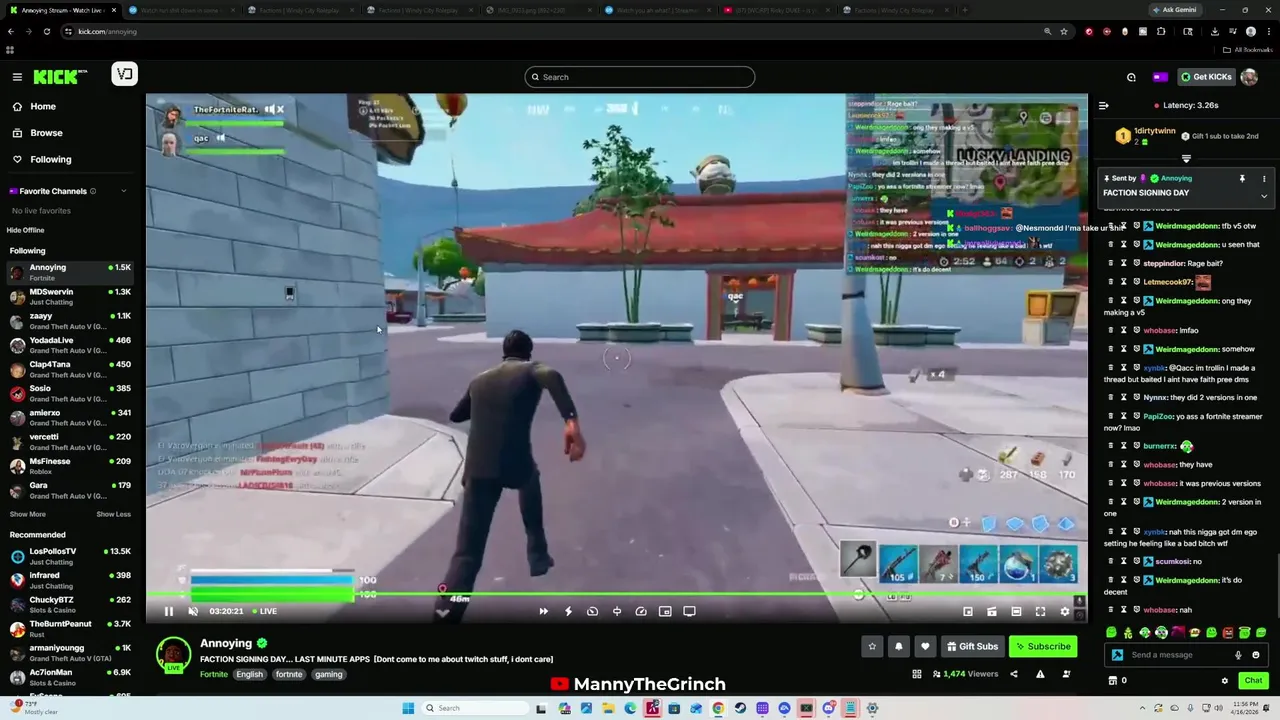The image size is (1280, 720).
Task: Click the grid icon beside viewer count
Action: tap(916, 674)
